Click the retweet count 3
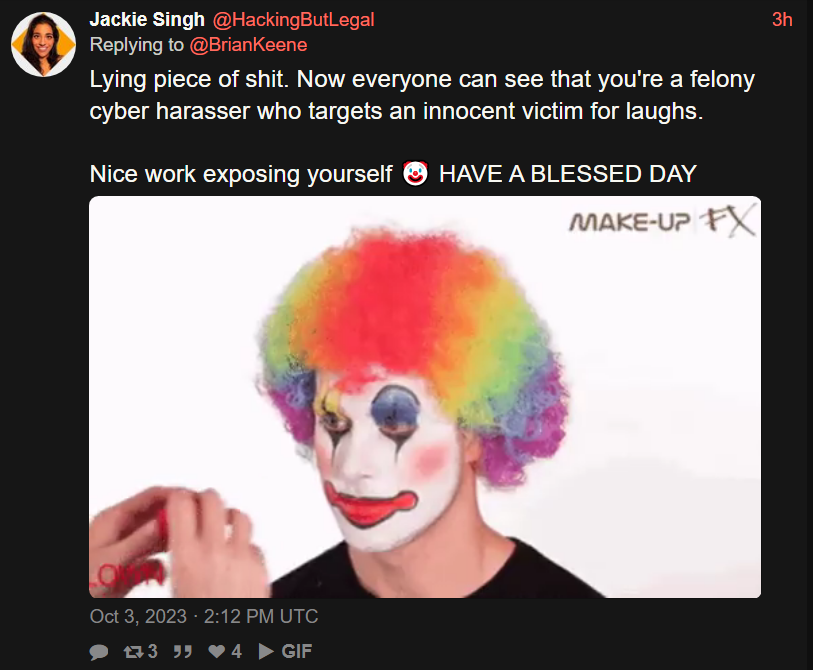 [152, 651]
